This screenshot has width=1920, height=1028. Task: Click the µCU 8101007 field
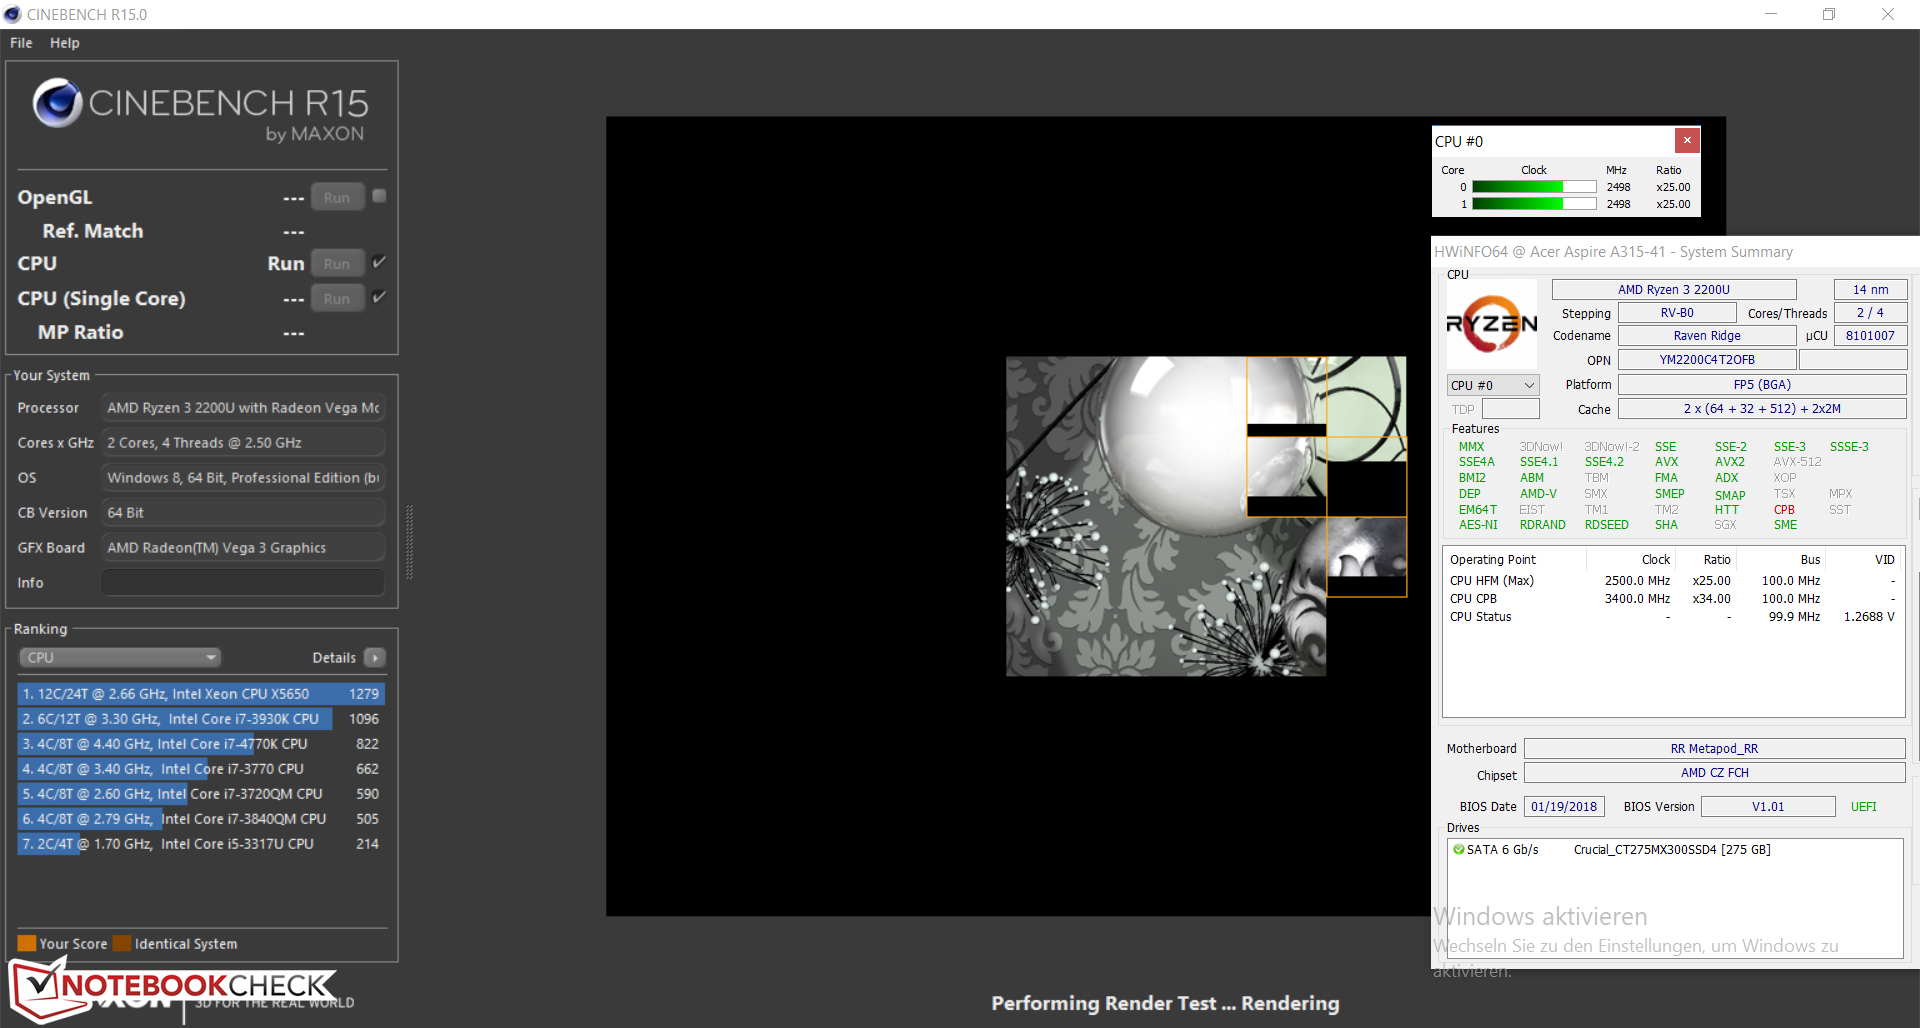pyautogui.click(x=1870, y=336)
